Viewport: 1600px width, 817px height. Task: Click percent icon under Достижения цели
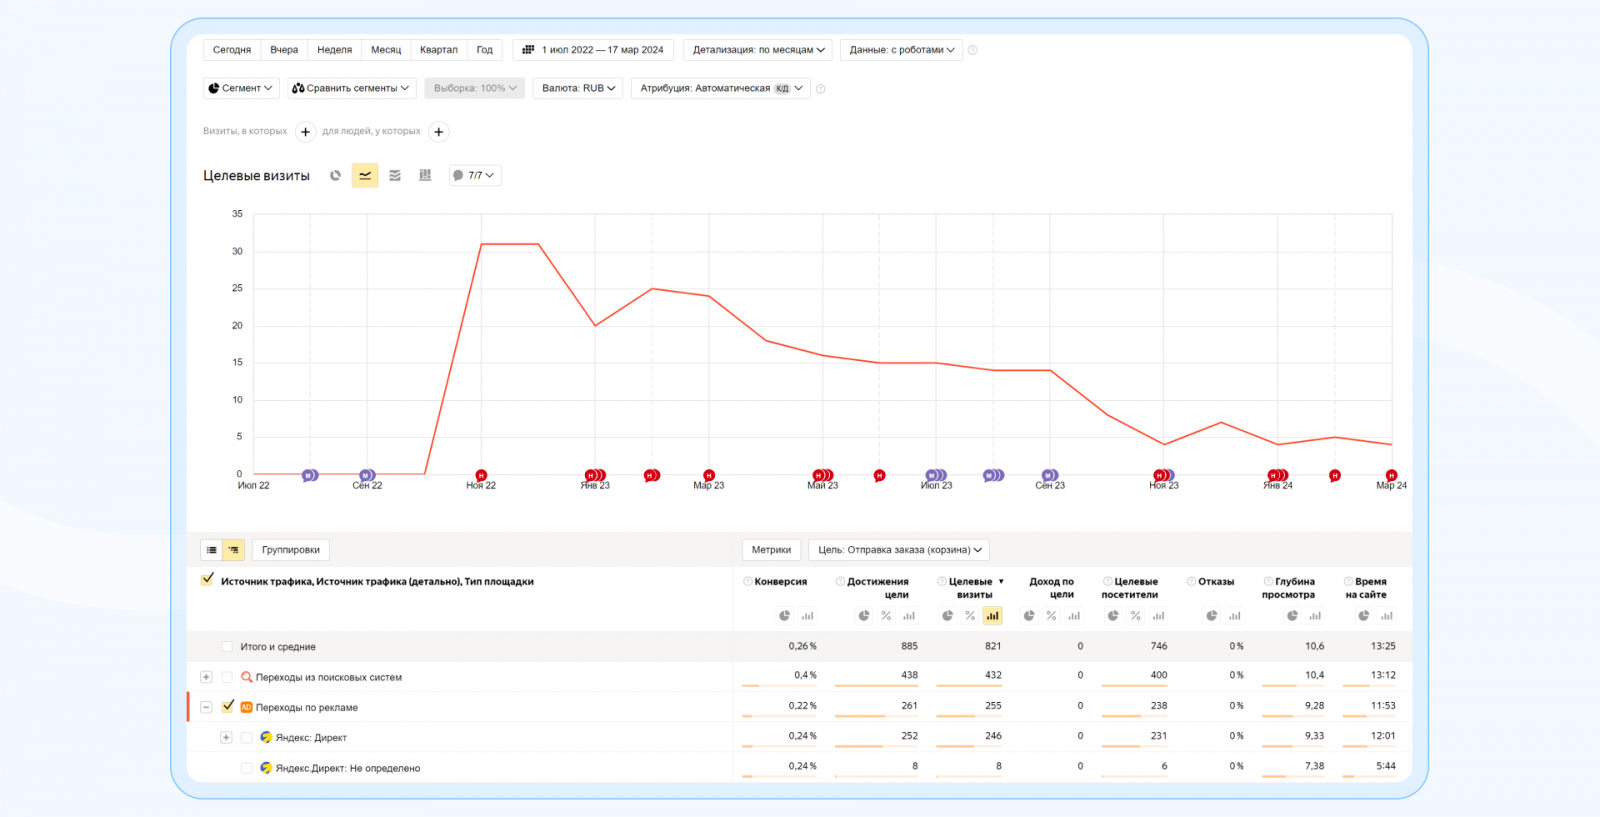pos(886,616)
